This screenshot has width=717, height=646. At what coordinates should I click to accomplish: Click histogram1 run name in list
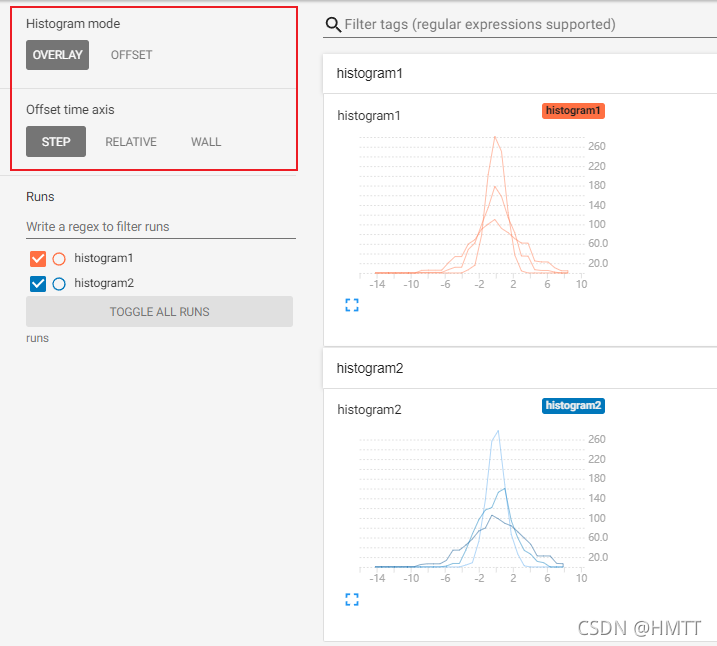(x=104, y=258)
